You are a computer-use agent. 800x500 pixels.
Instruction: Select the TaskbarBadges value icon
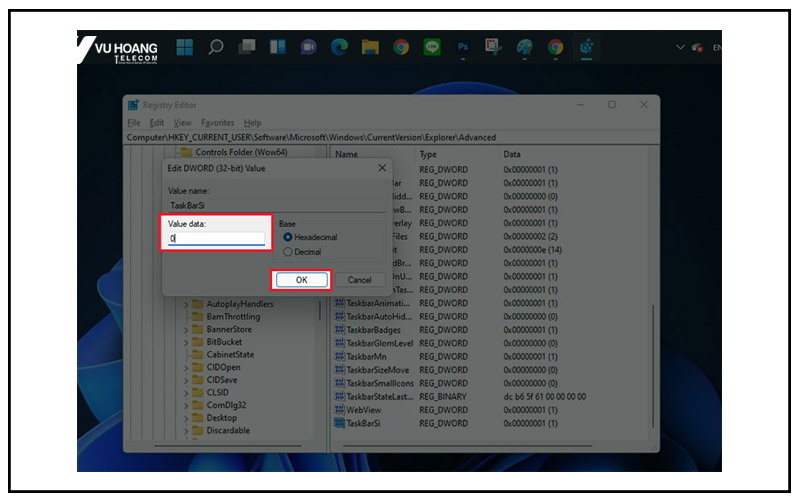point(339,330)
